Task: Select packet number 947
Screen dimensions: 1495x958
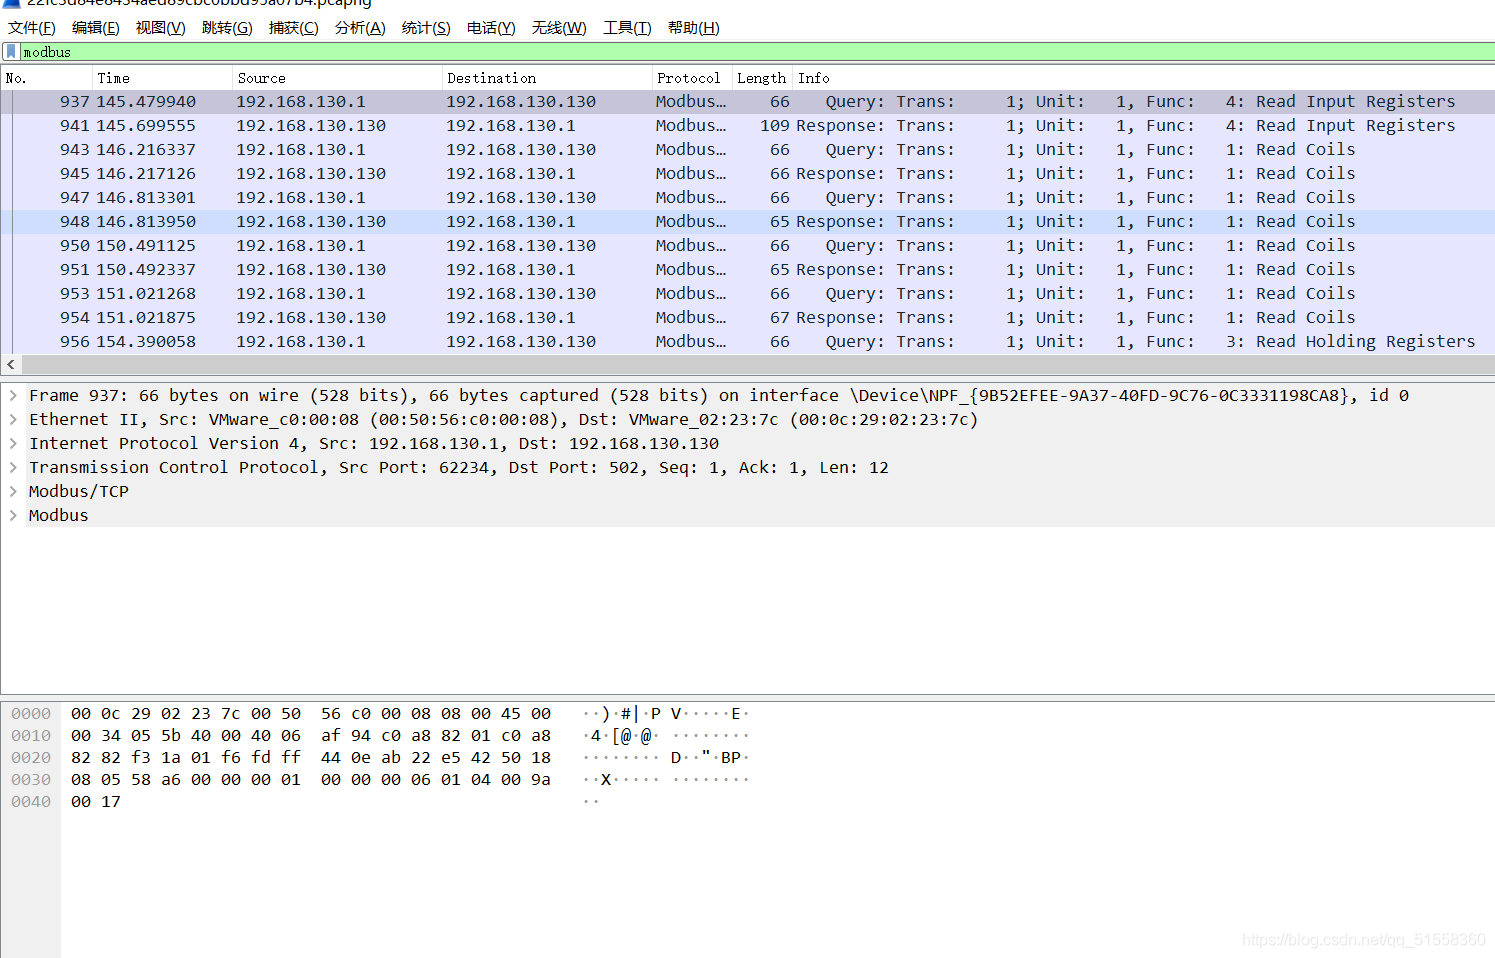Action: (748, 198)
